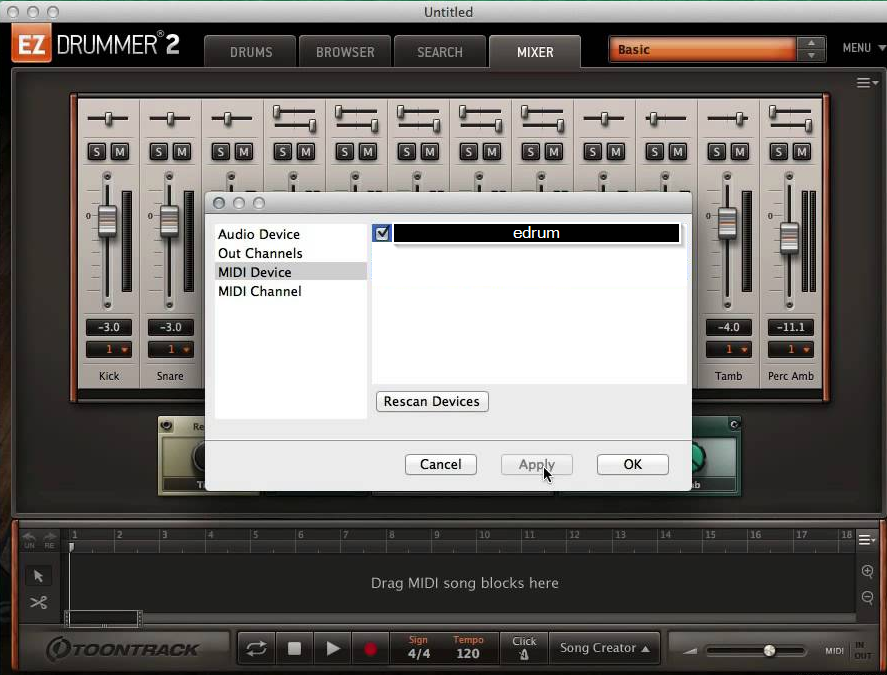887x675 pixels.
Task: Step to next preset with down arrow
Action: pyautogui.click(x=811, y=55)
